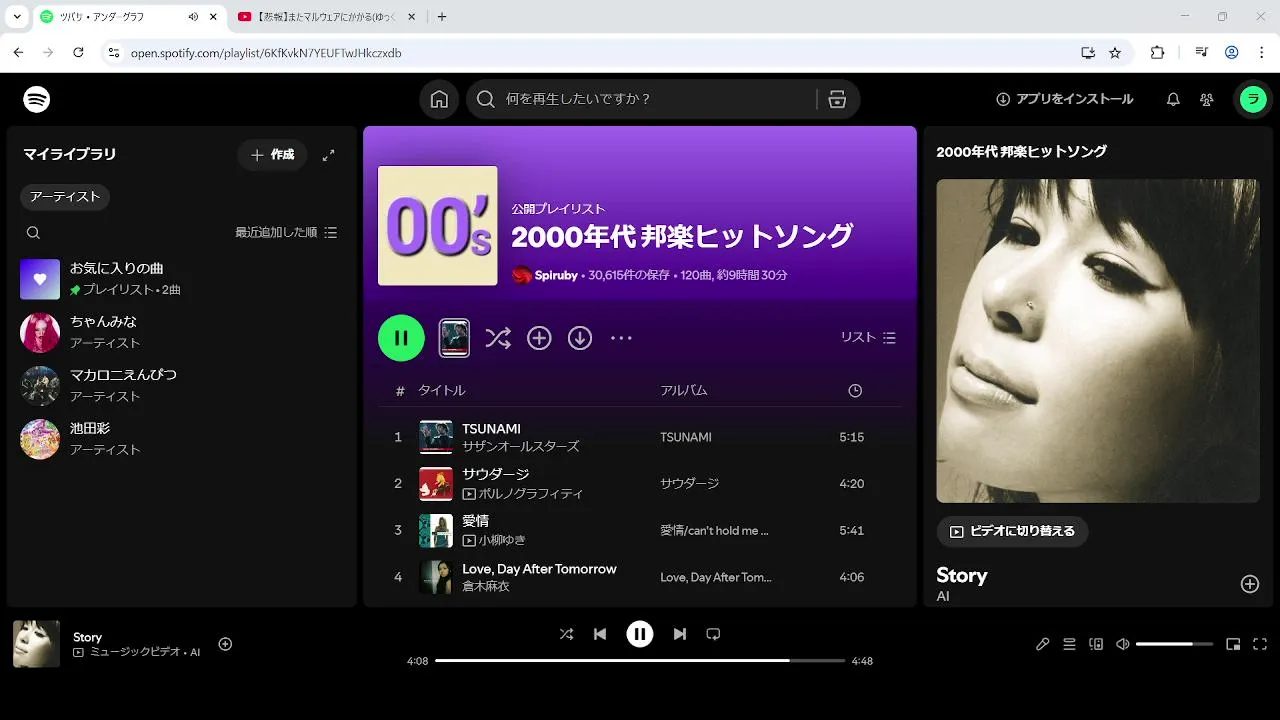Click the 作成 create button

click(272, 155)
